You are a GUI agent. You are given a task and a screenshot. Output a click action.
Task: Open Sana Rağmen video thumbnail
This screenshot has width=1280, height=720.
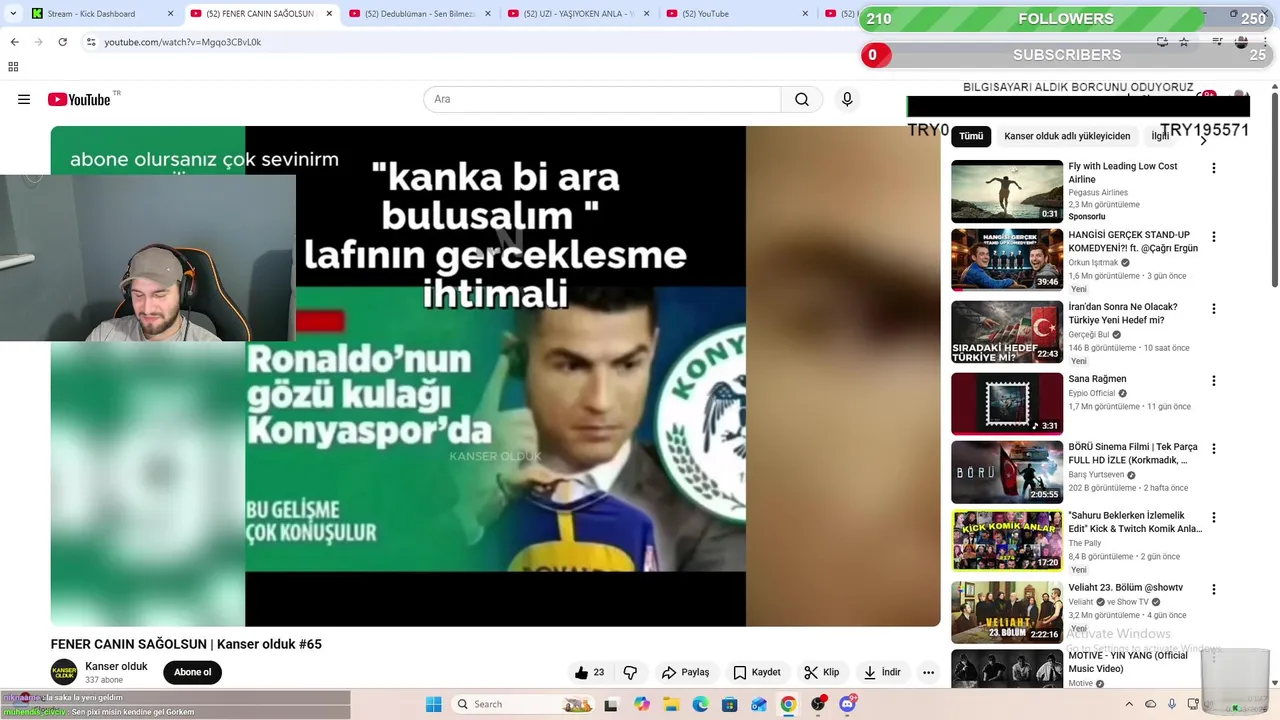coord(1007,404)
